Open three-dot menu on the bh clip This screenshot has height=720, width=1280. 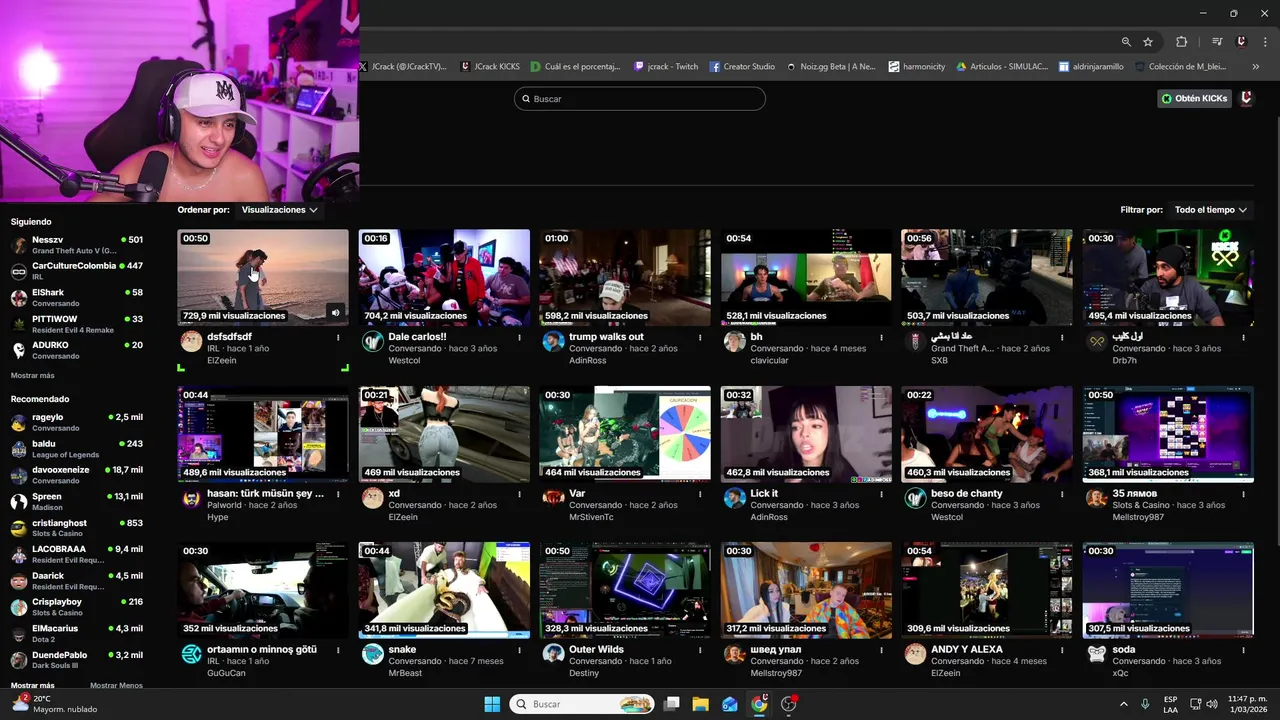coord(881,338)
